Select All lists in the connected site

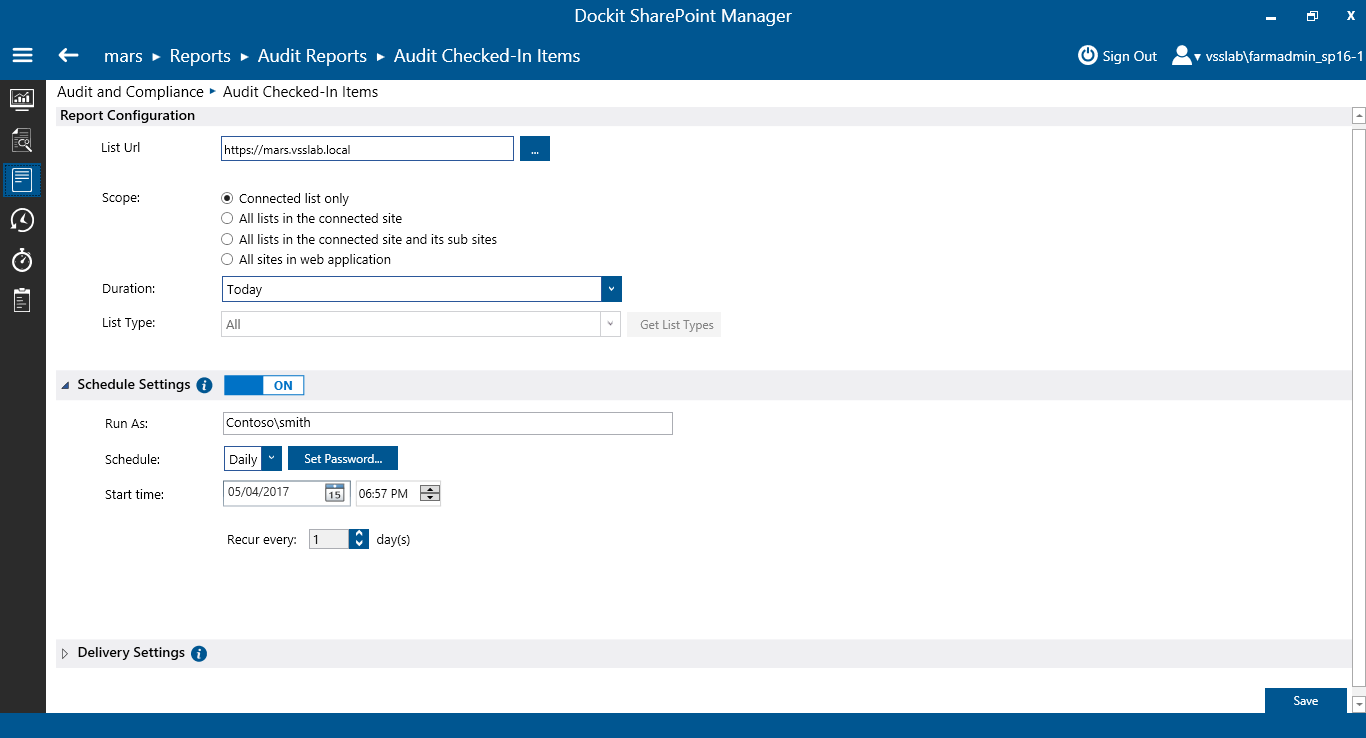click(x=227, y=219)
